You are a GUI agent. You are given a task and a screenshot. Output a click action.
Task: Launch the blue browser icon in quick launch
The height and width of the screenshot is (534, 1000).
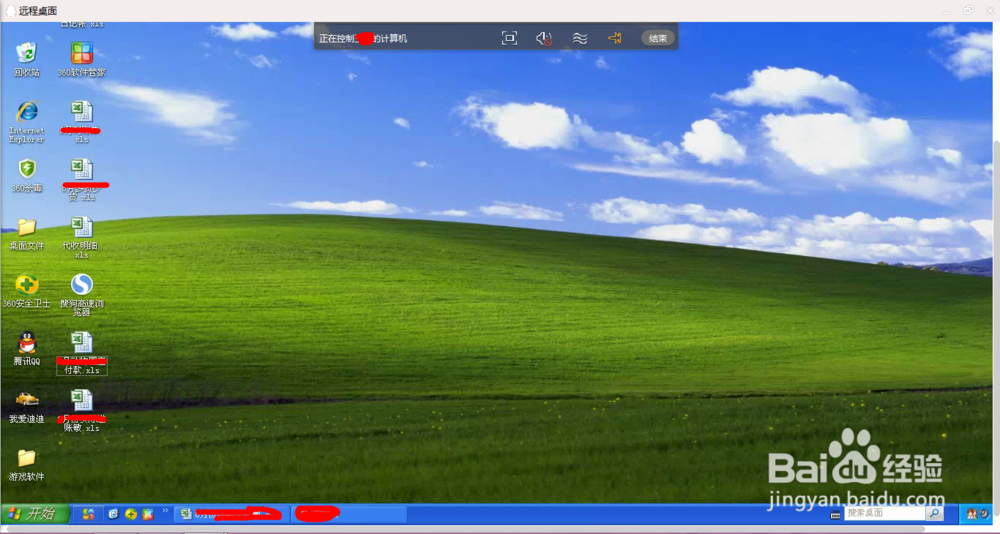(114, 514)
